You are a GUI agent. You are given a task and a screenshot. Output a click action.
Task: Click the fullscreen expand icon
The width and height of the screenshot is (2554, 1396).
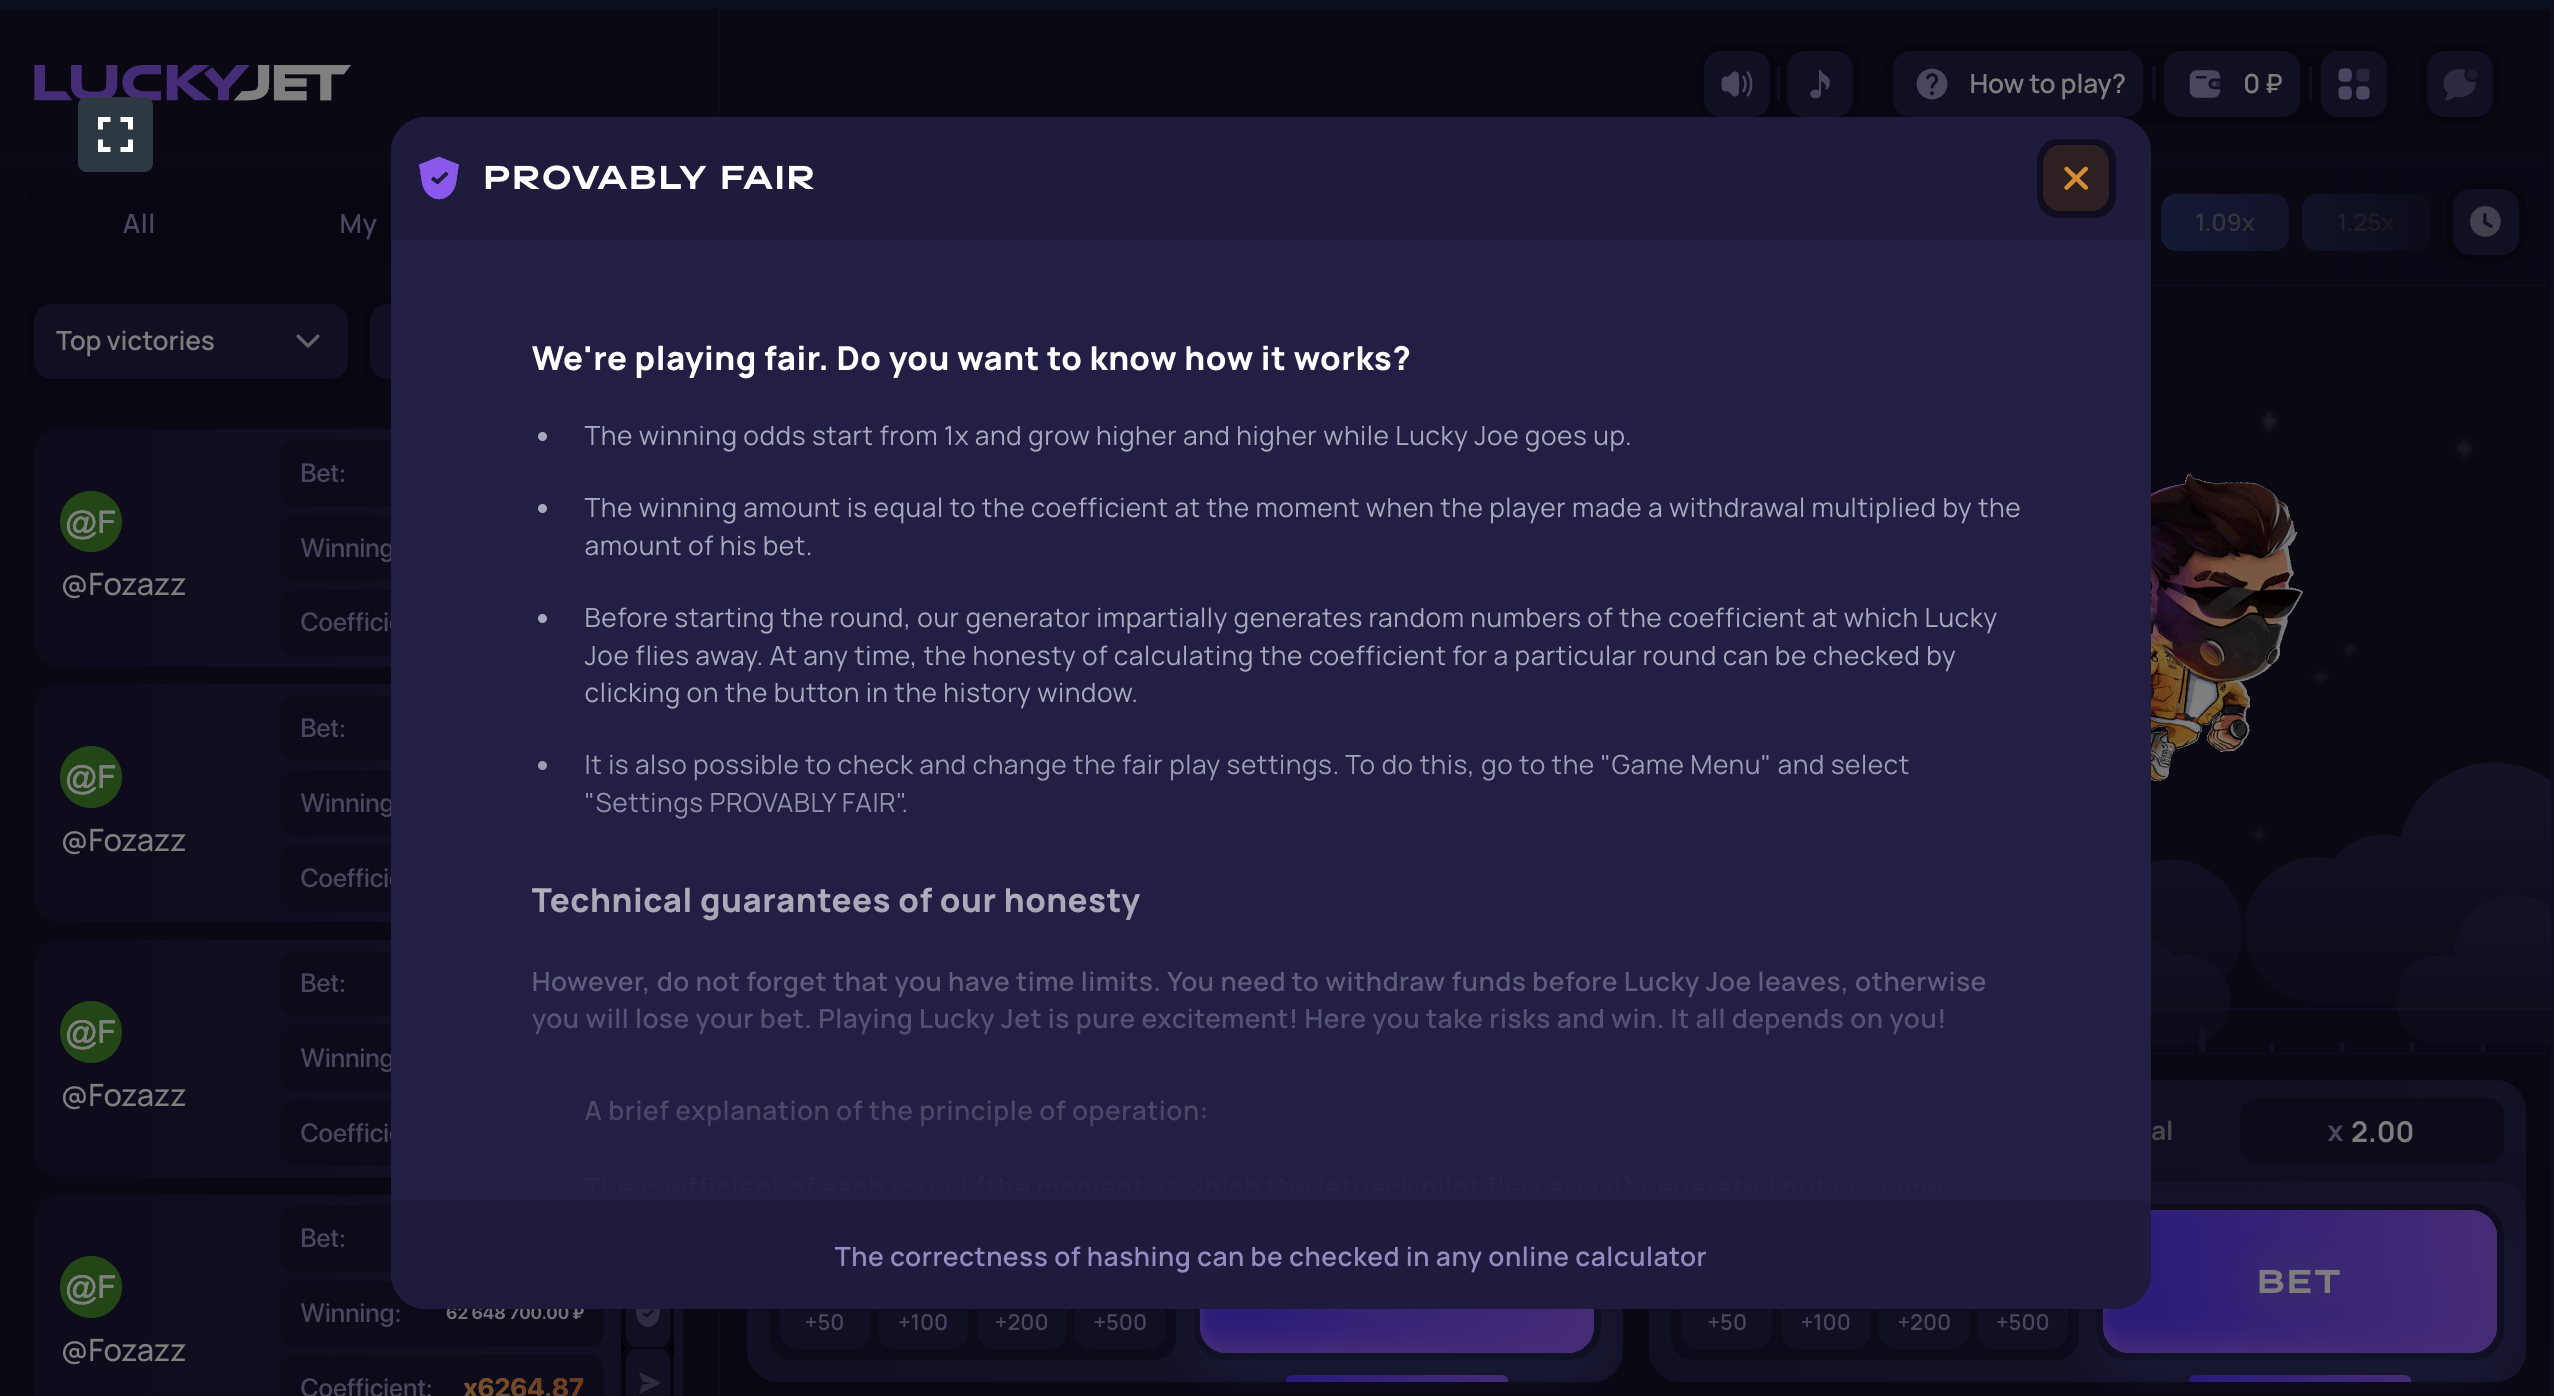pos(116,135)
